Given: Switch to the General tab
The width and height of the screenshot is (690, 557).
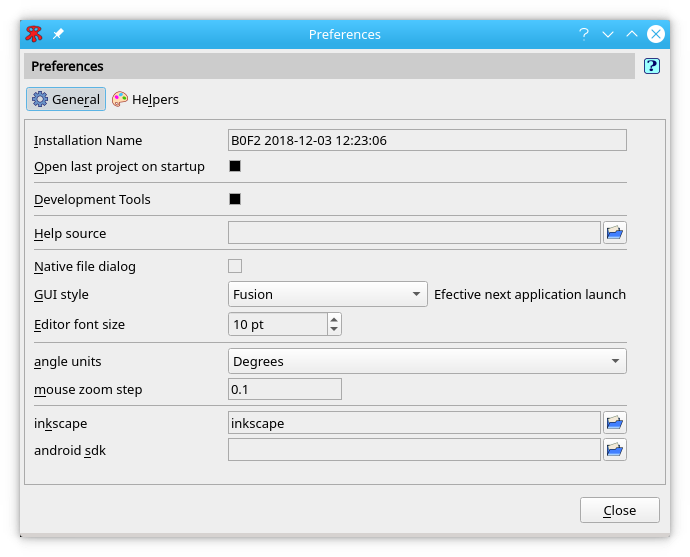Looking at the screenshot, I should coord(66,99).
